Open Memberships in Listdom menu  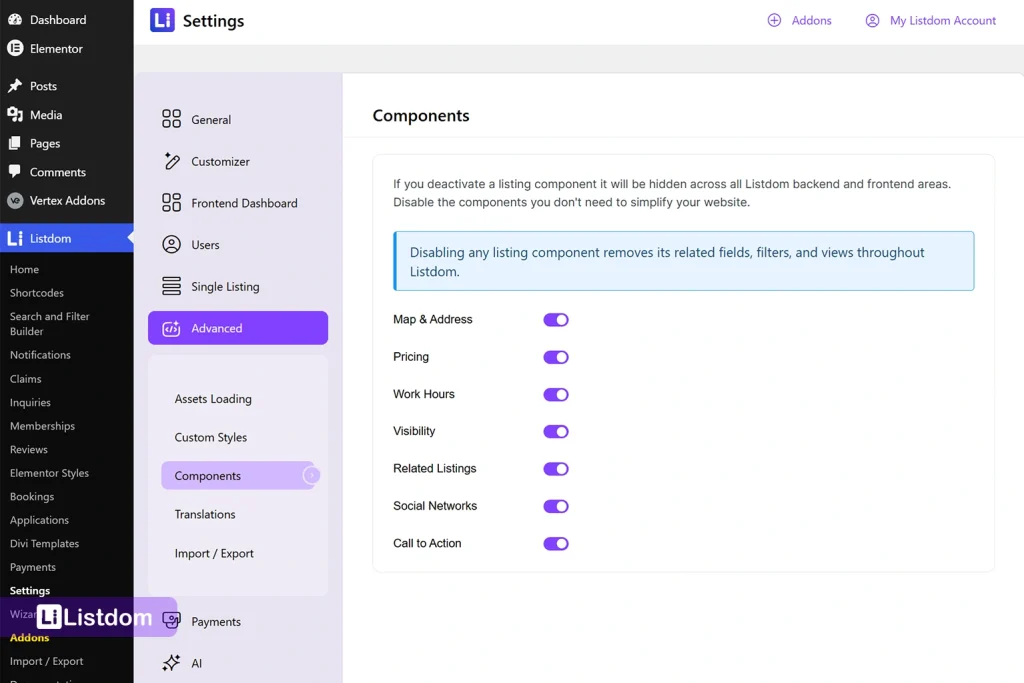pyautogui.click(x=42, y=426)
